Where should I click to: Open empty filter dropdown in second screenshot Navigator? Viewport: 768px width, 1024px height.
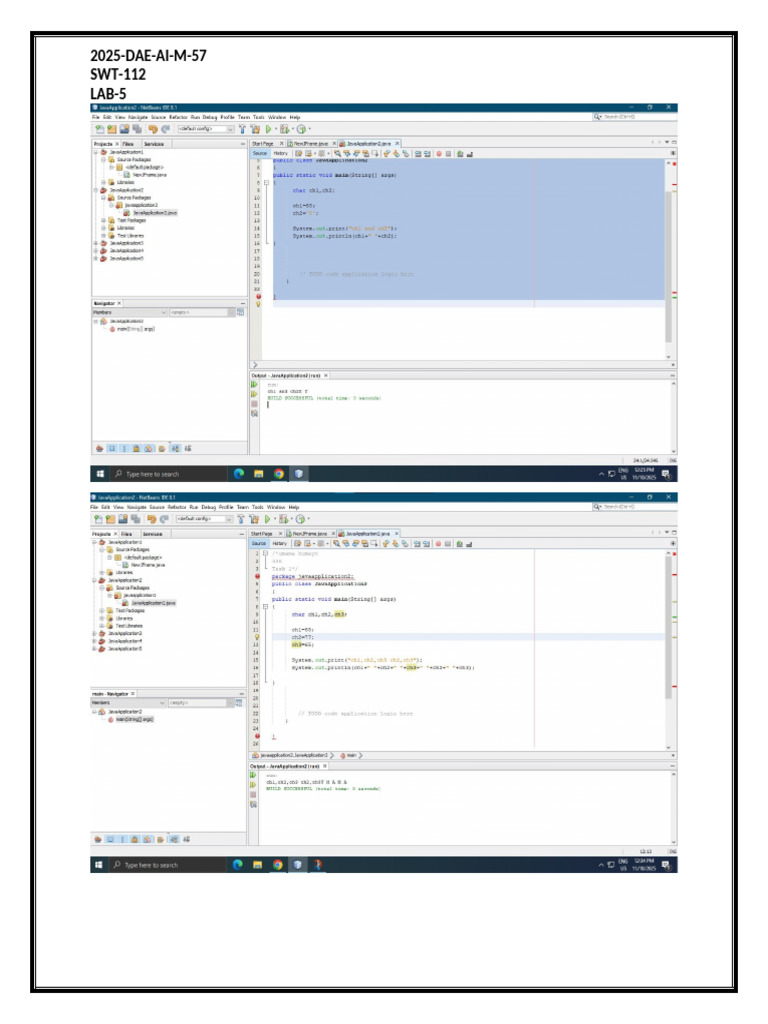point(201,703)
